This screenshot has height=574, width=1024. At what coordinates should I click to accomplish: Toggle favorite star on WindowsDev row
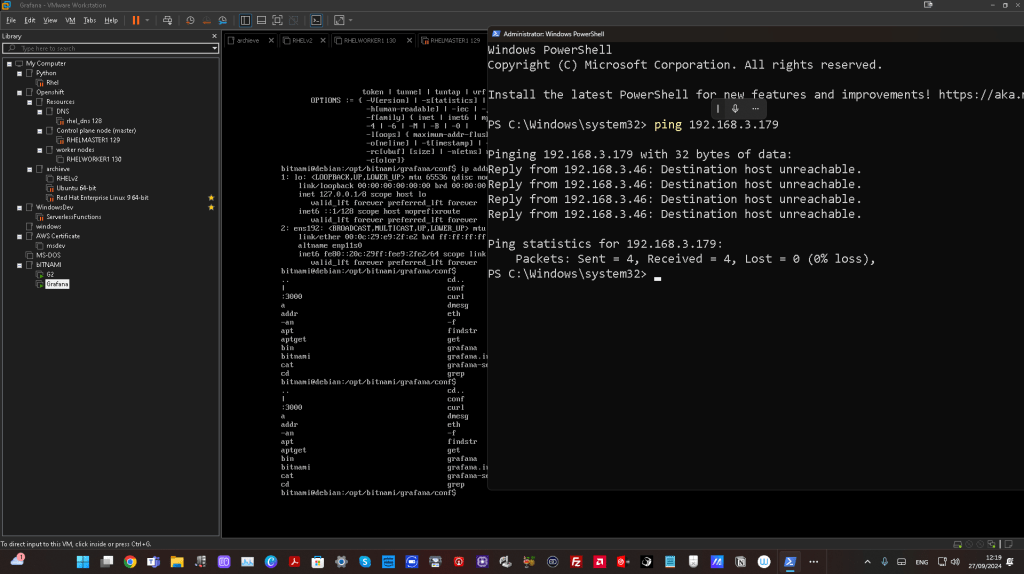pos(211,208)
